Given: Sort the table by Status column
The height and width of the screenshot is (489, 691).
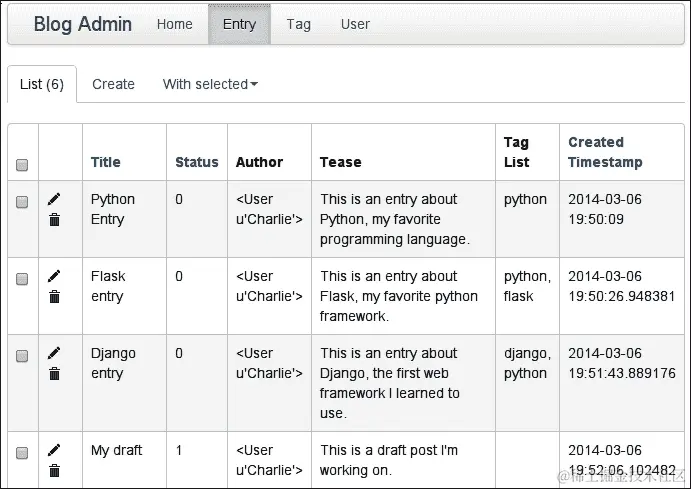Looking at the screenshot, I should (x=196, y=162).
